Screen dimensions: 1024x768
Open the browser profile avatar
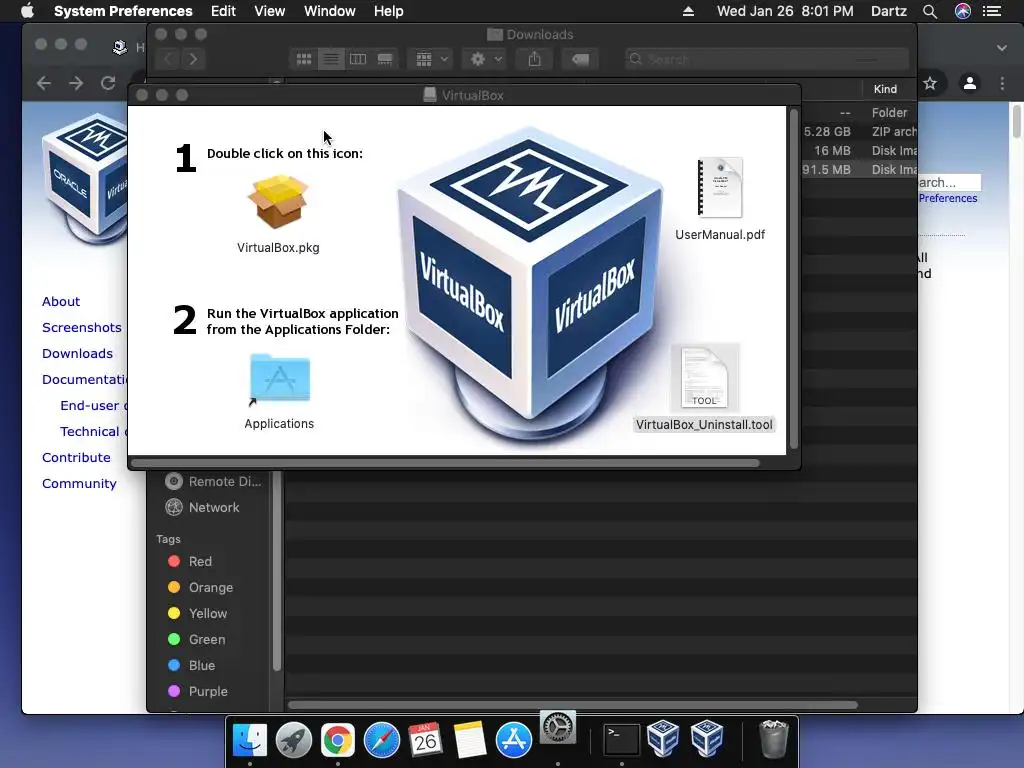(970, 83)
